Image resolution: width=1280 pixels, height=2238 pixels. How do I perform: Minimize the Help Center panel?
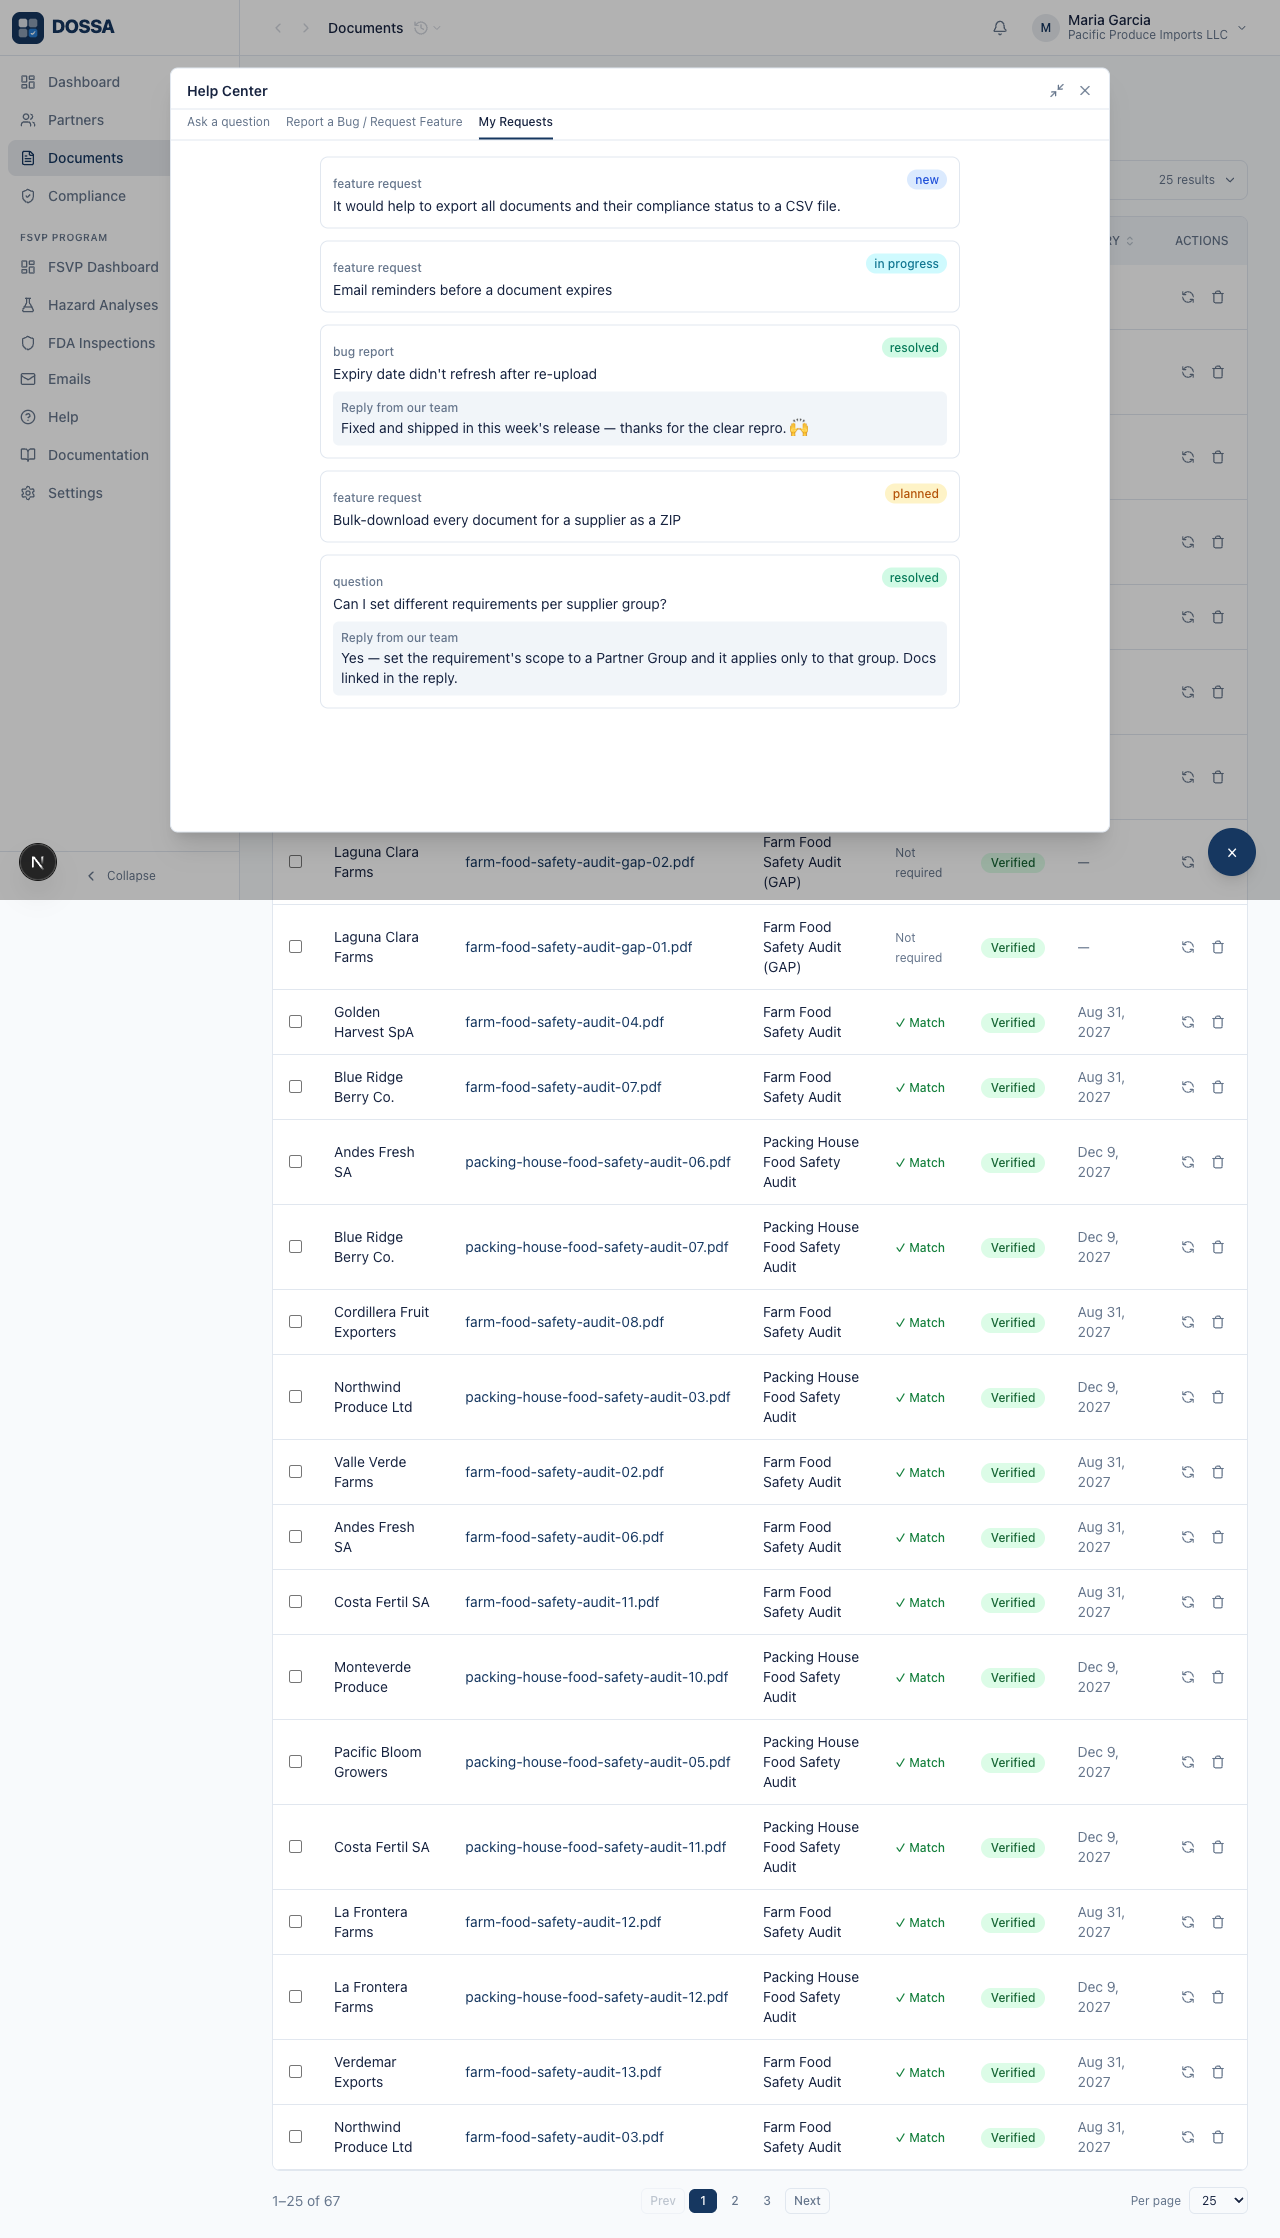(1057, 91)
